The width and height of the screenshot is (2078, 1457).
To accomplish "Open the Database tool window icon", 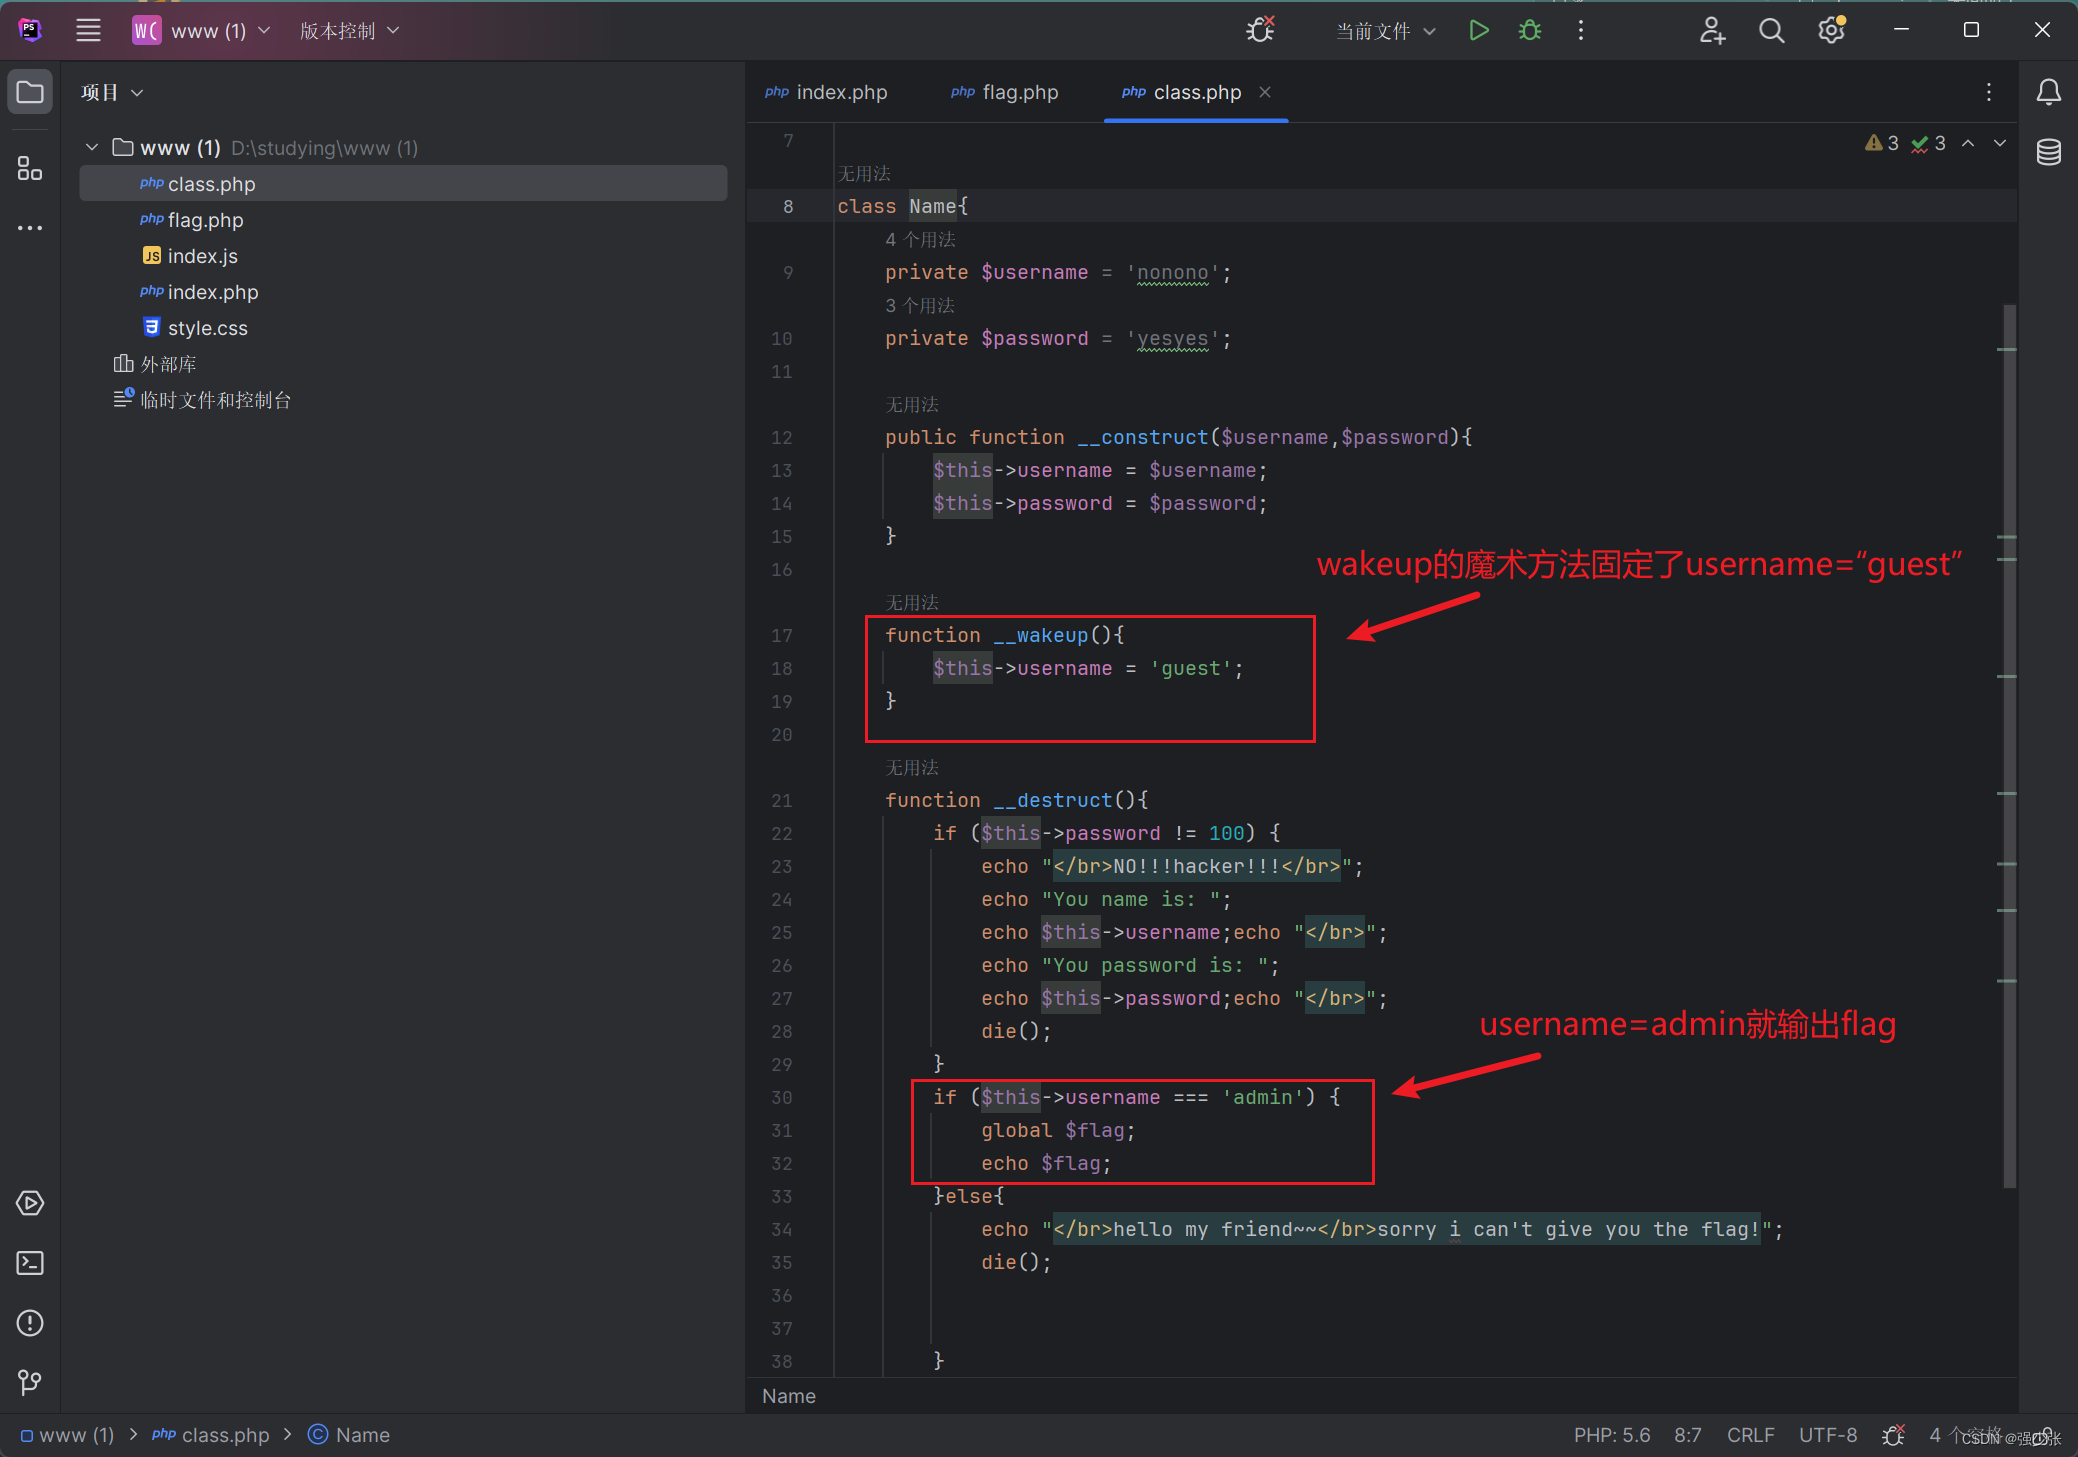I will click(2048, 152).
